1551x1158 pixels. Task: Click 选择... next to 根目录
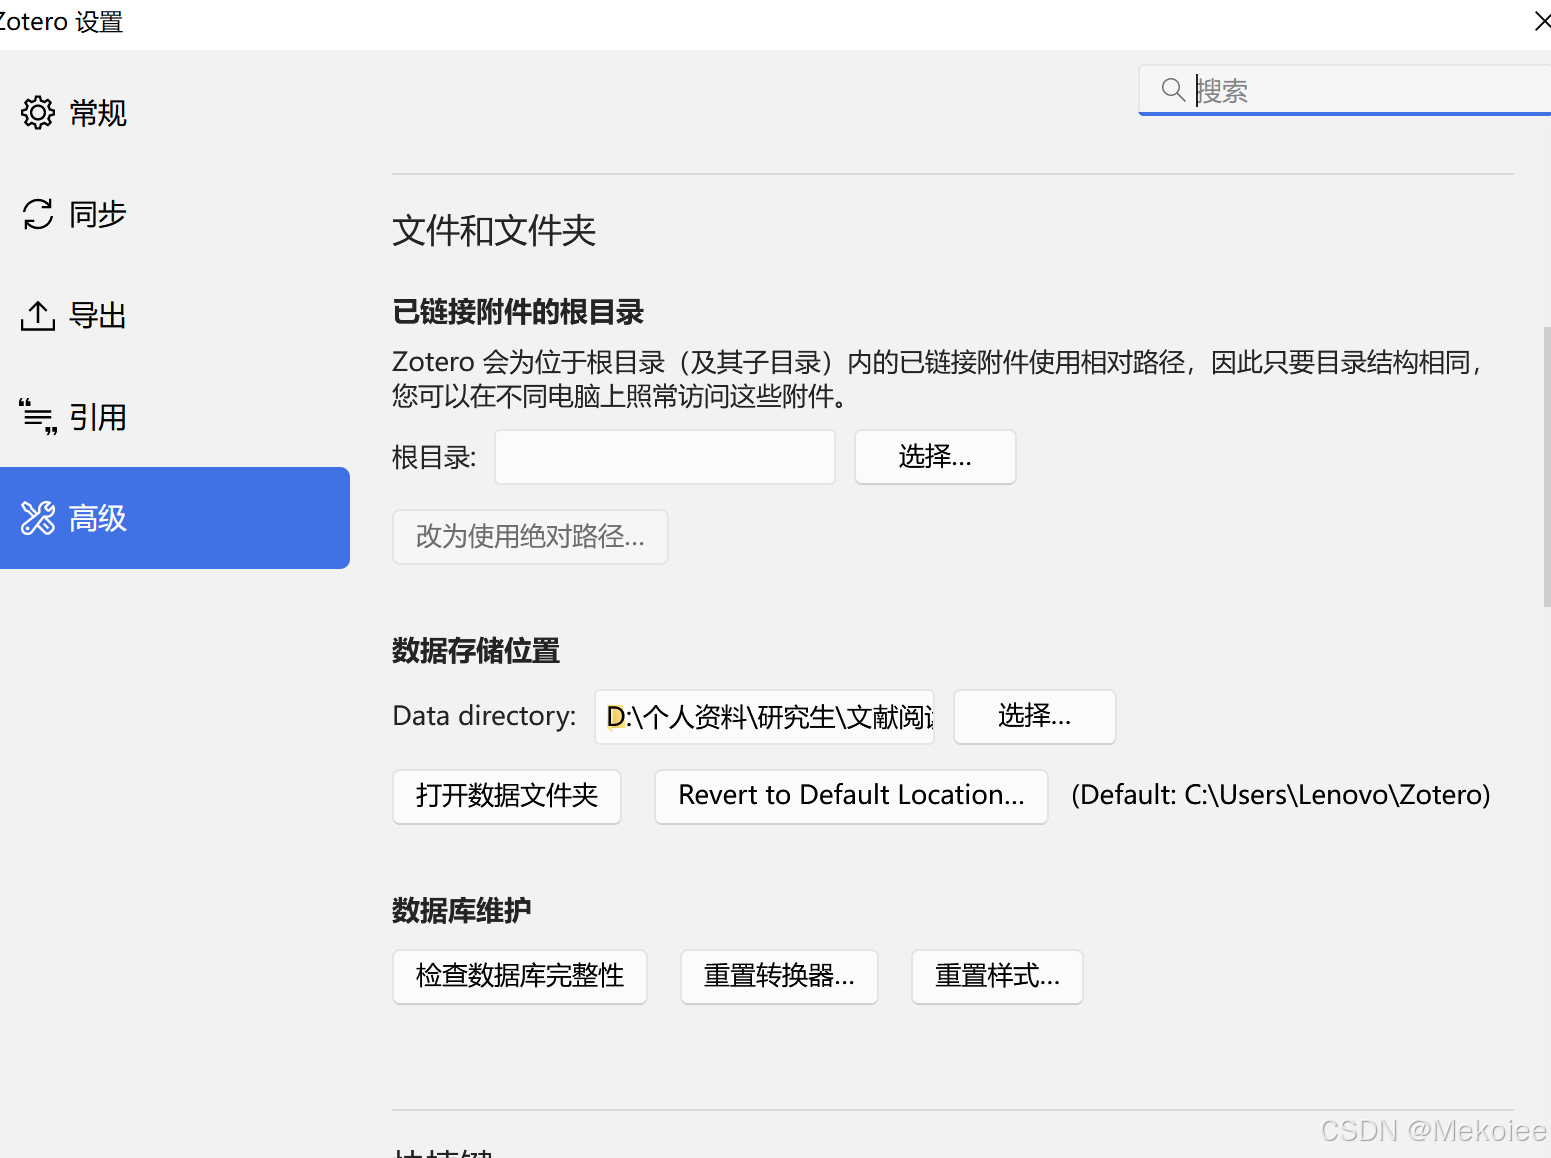pyautogui.click(x=935, y=457)
